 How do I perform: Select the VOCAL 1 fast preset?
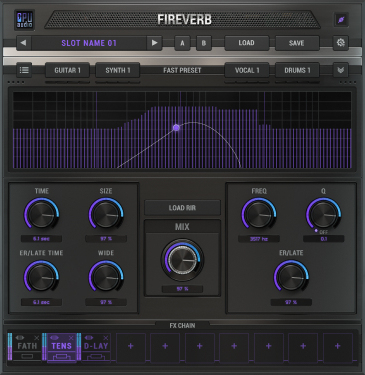pos(247,70)
